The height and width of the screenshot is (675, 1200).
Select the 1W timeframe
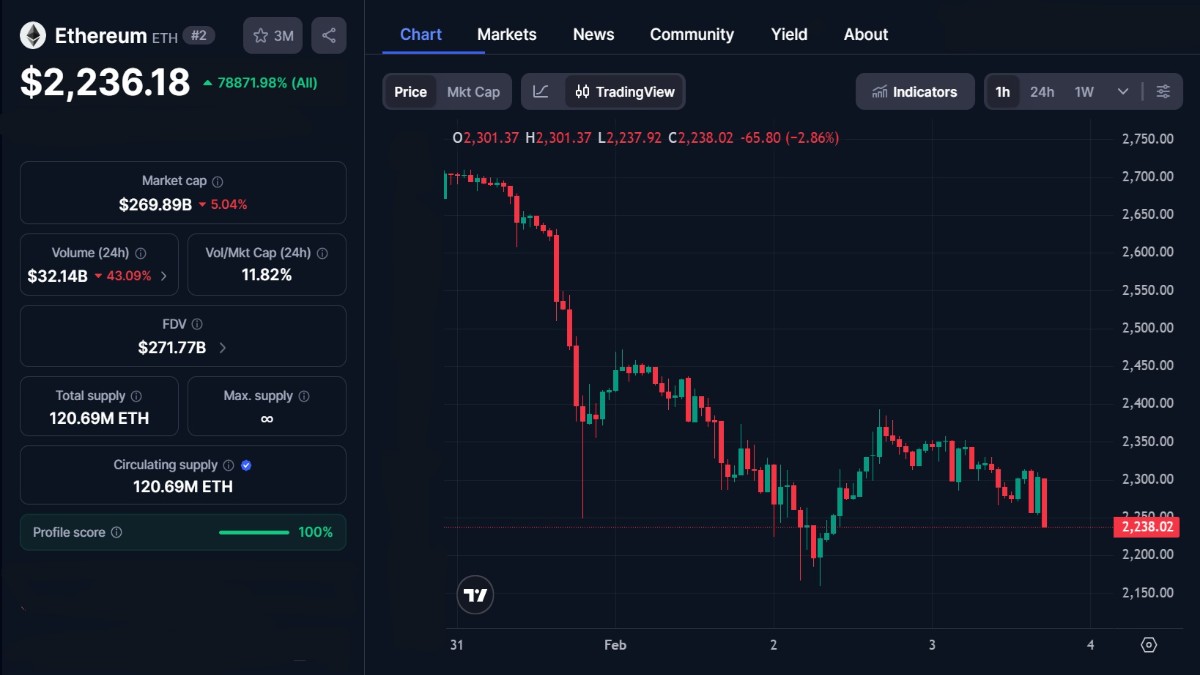pyautogui.click(x=1082, y=91)
